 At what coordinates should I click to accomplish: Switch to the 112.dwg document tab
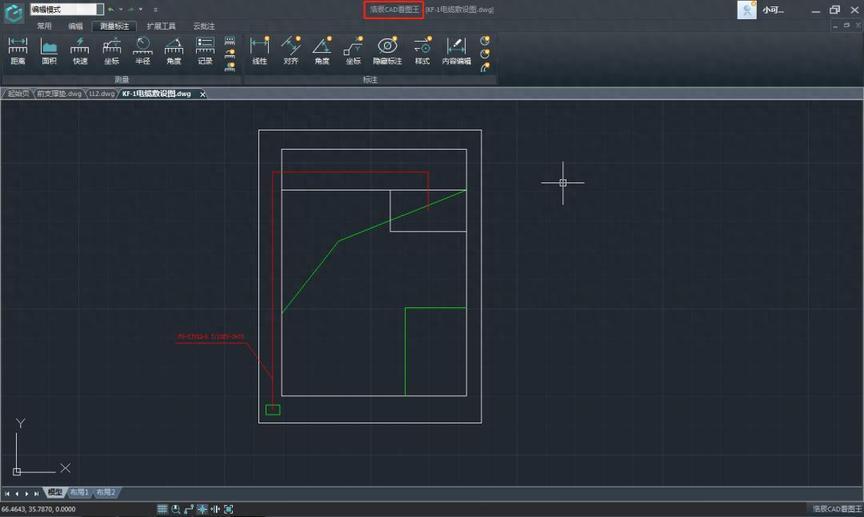coord(101,93)
